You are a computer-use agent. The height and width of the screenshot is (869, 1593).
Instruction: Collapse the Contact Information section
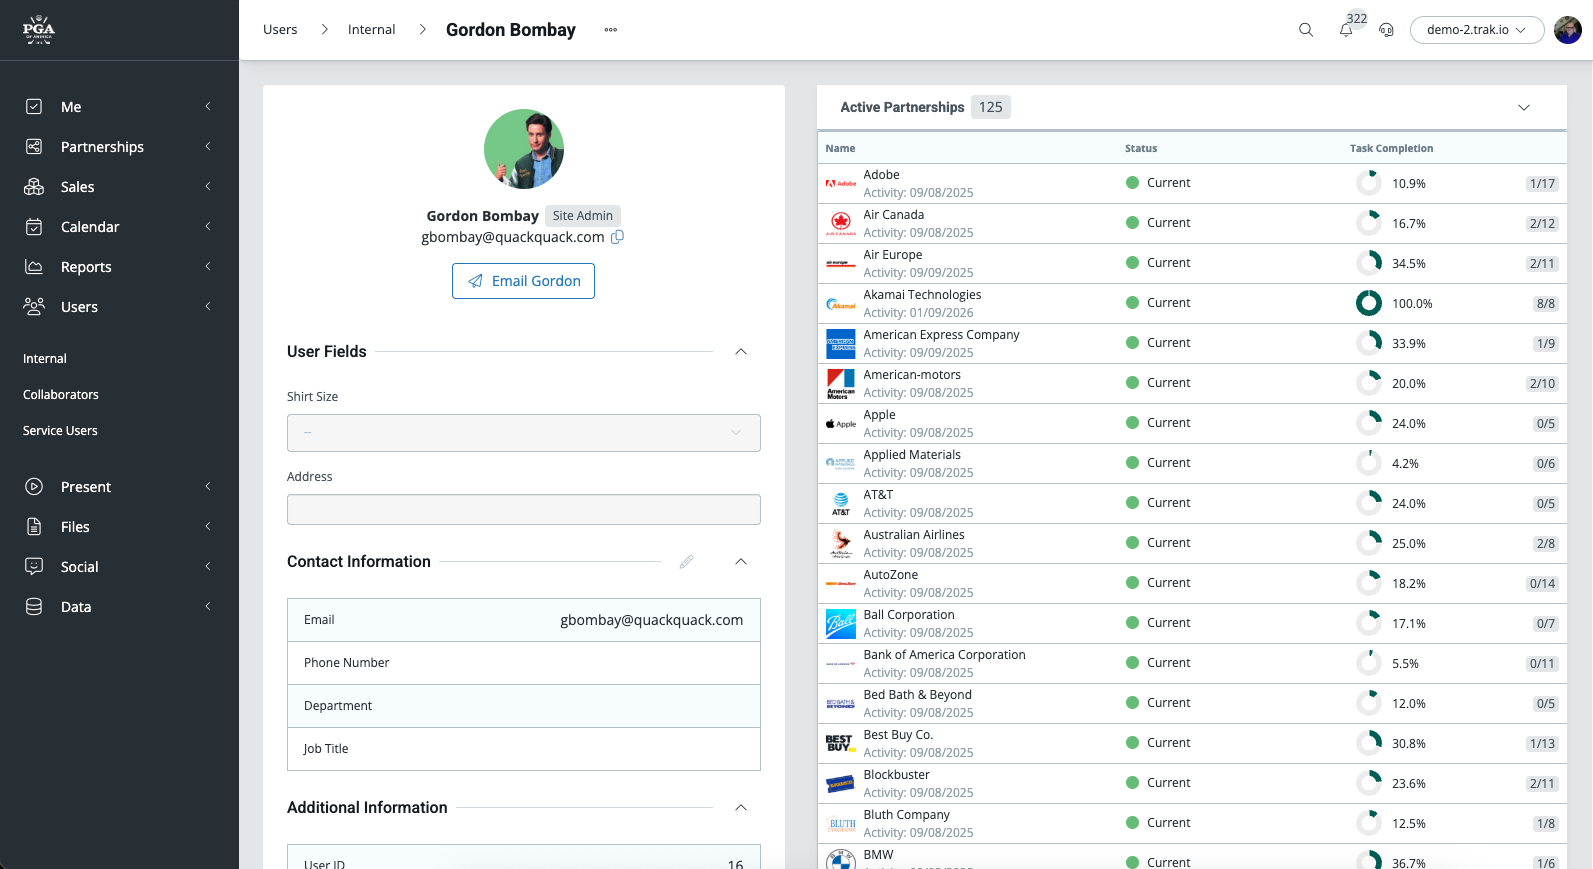click(x=741, y=562)
